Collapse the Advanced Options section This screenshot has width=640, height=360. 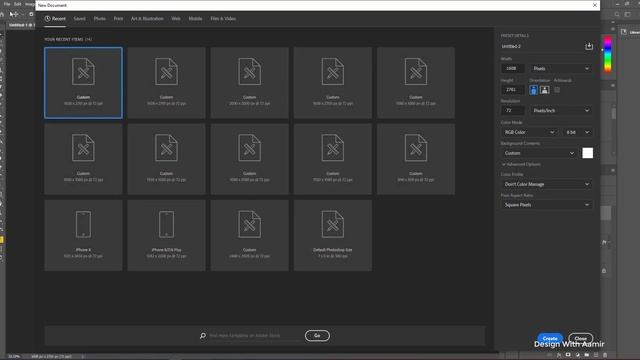coord(521,164)
